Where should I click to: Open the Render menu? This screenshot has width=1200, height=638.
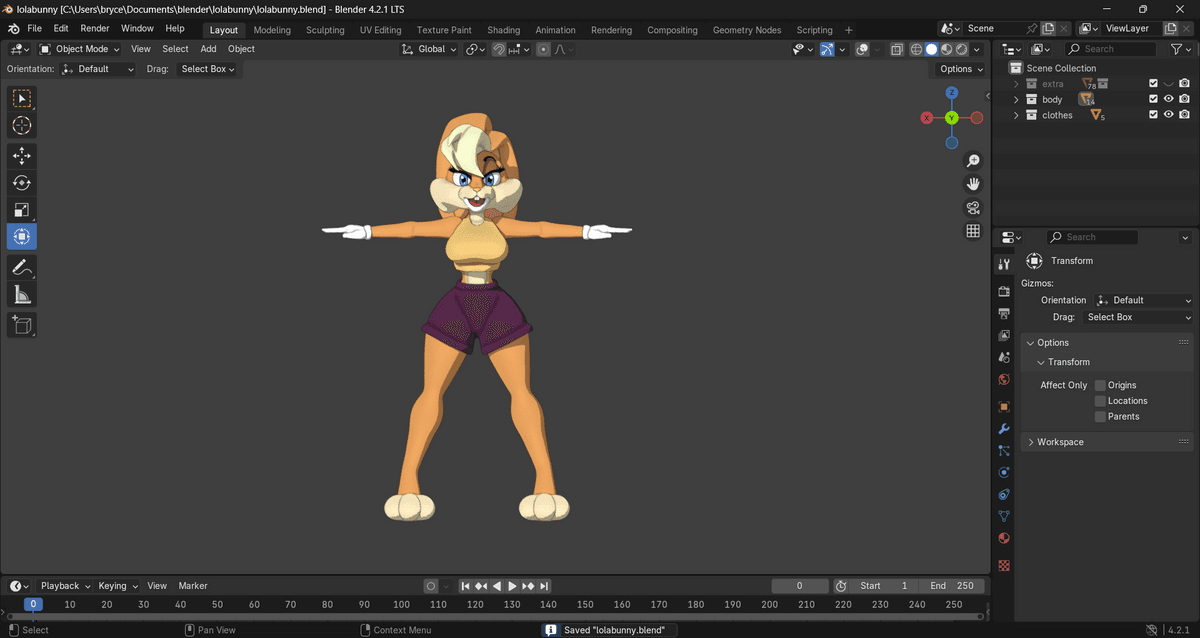point(95,29)
